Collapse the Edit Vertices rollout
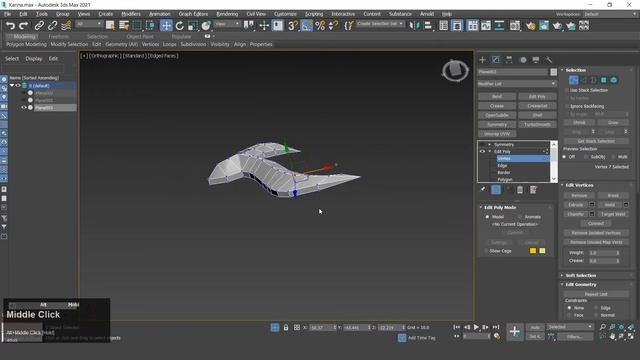 coord(562,185)
